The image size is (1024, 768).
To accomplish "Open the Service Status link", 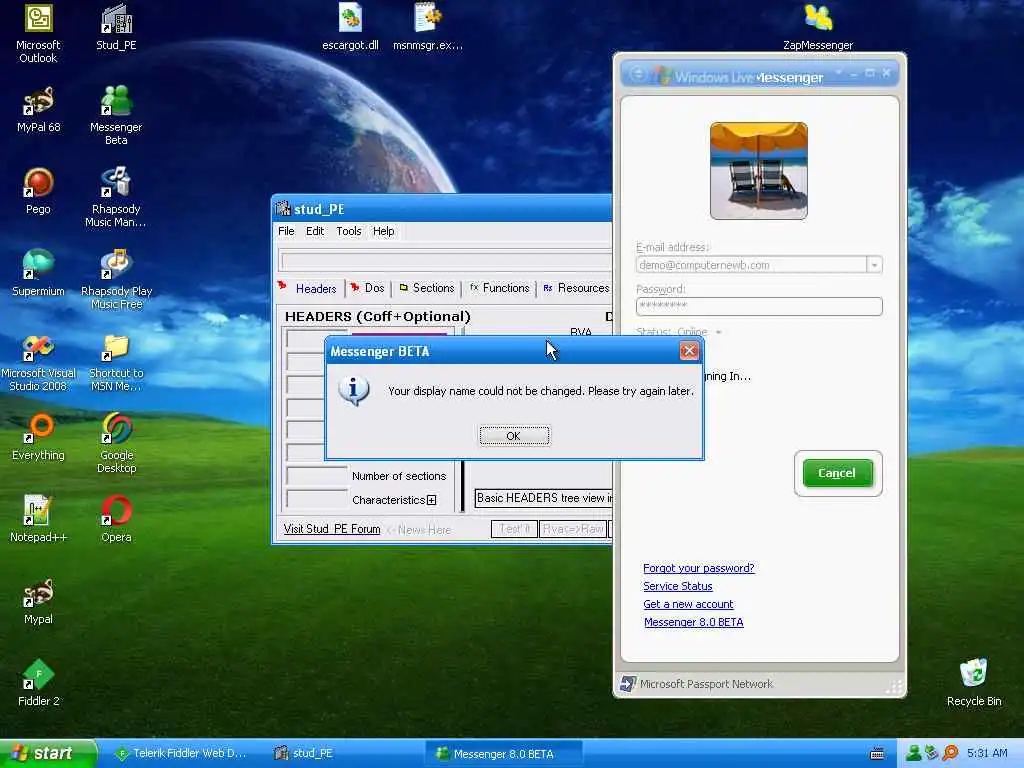I will 677,586.
